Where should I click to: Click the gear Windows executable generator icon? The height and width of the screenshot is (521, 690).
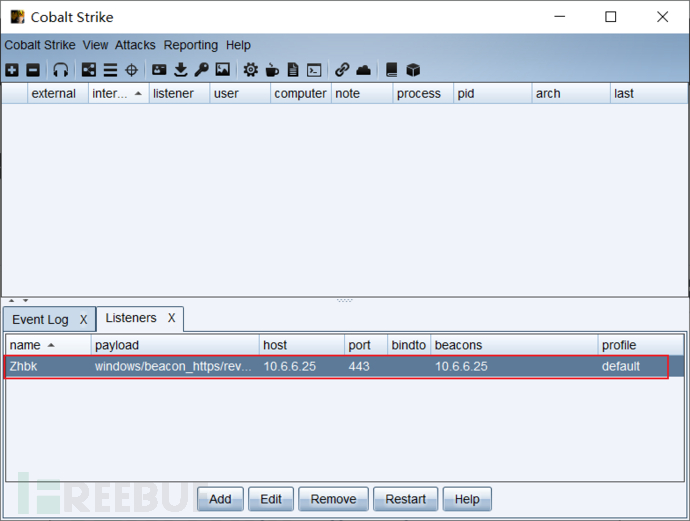(251, 70)
